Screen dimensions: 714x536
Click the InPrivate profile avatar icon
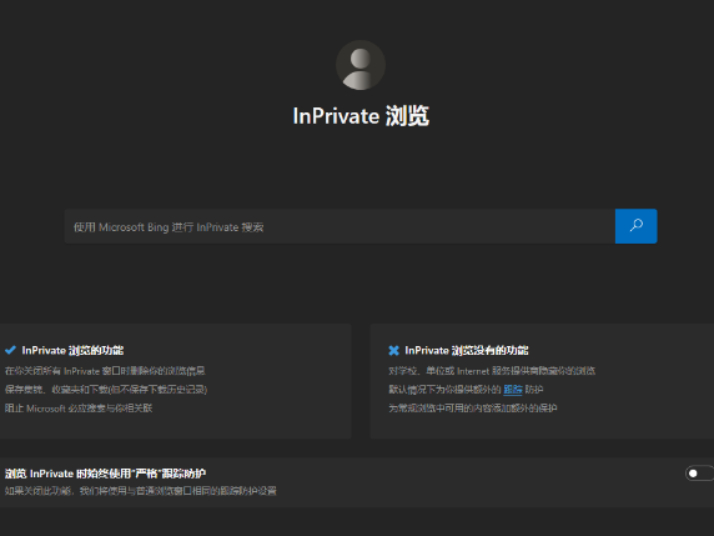361,65
